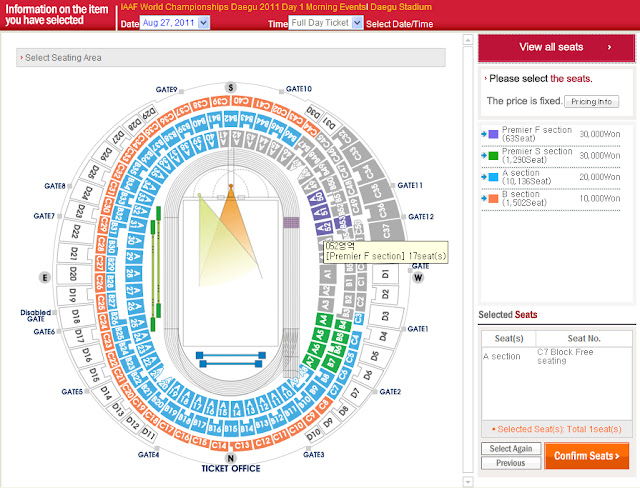Click the C7 Block Free seating entry
The image size is (640, 488).
[x=565, y=356]
